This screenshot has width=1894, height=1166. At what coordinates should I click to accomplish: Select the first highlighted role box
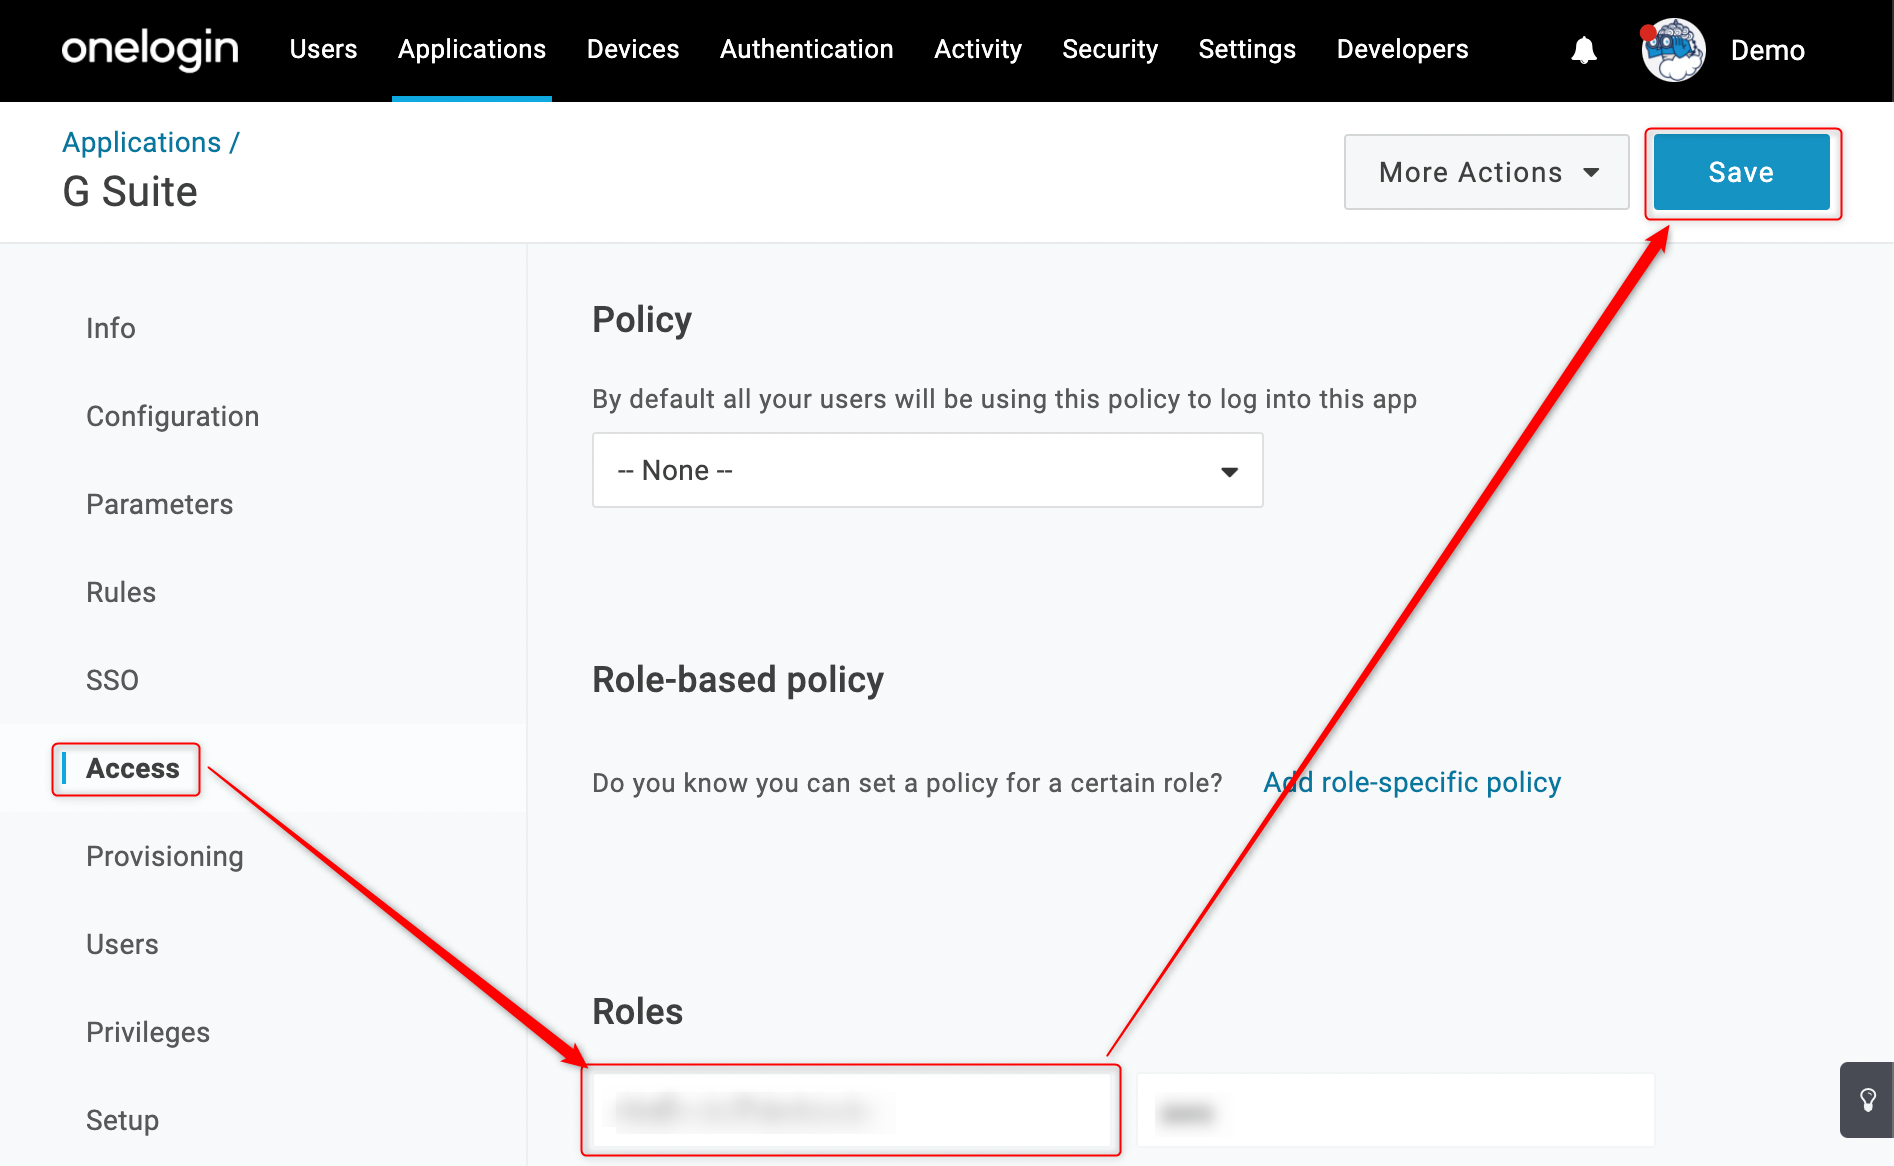(851, 1110)
